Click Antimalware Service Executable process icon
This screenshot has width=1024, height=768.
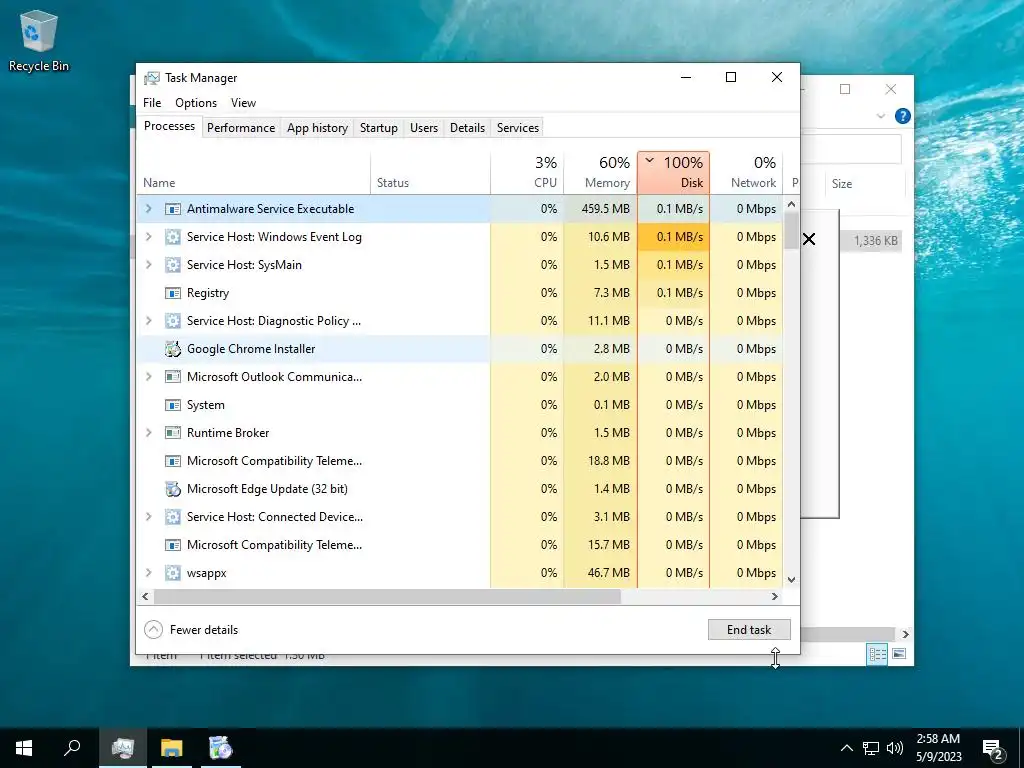coord(172,209)
